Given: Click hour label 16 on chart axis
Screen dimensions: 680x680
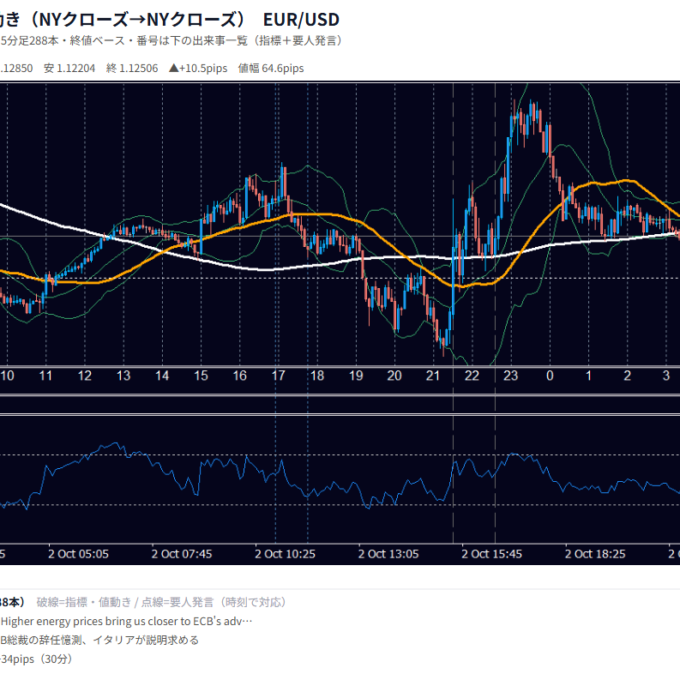Looking at the screenshot, I should point(240,376).
